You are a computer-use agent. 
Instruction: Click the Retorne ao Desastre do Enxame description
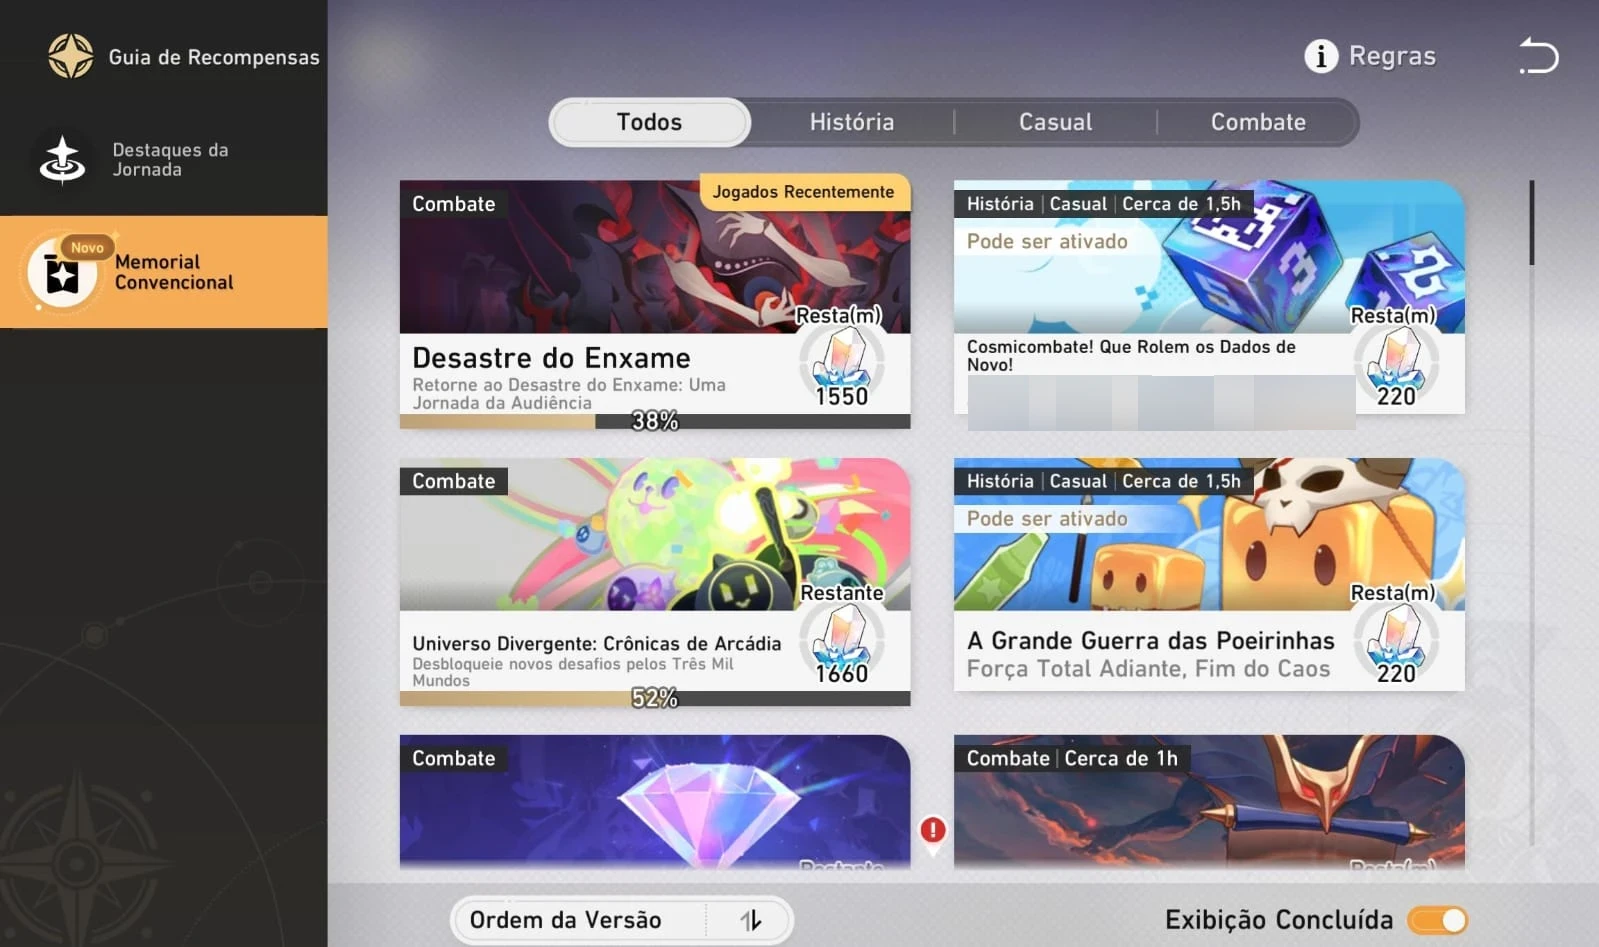pyautogui.click(x=569, y=394)
